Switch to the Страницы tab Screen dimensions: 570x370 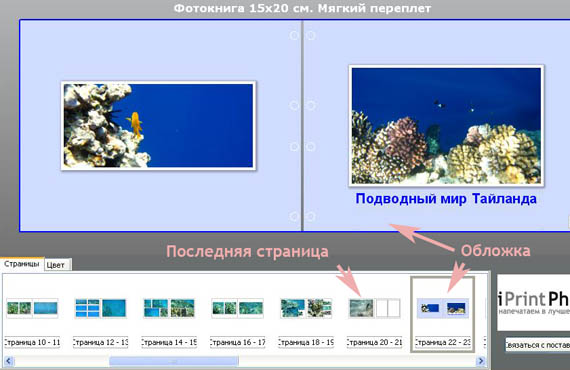22,264
